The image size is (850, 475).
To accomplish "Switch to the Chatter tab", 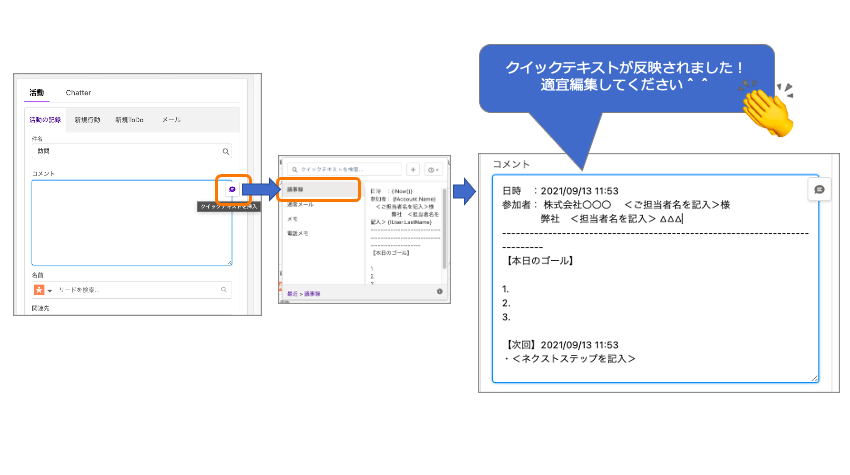I will click(79, 93).
